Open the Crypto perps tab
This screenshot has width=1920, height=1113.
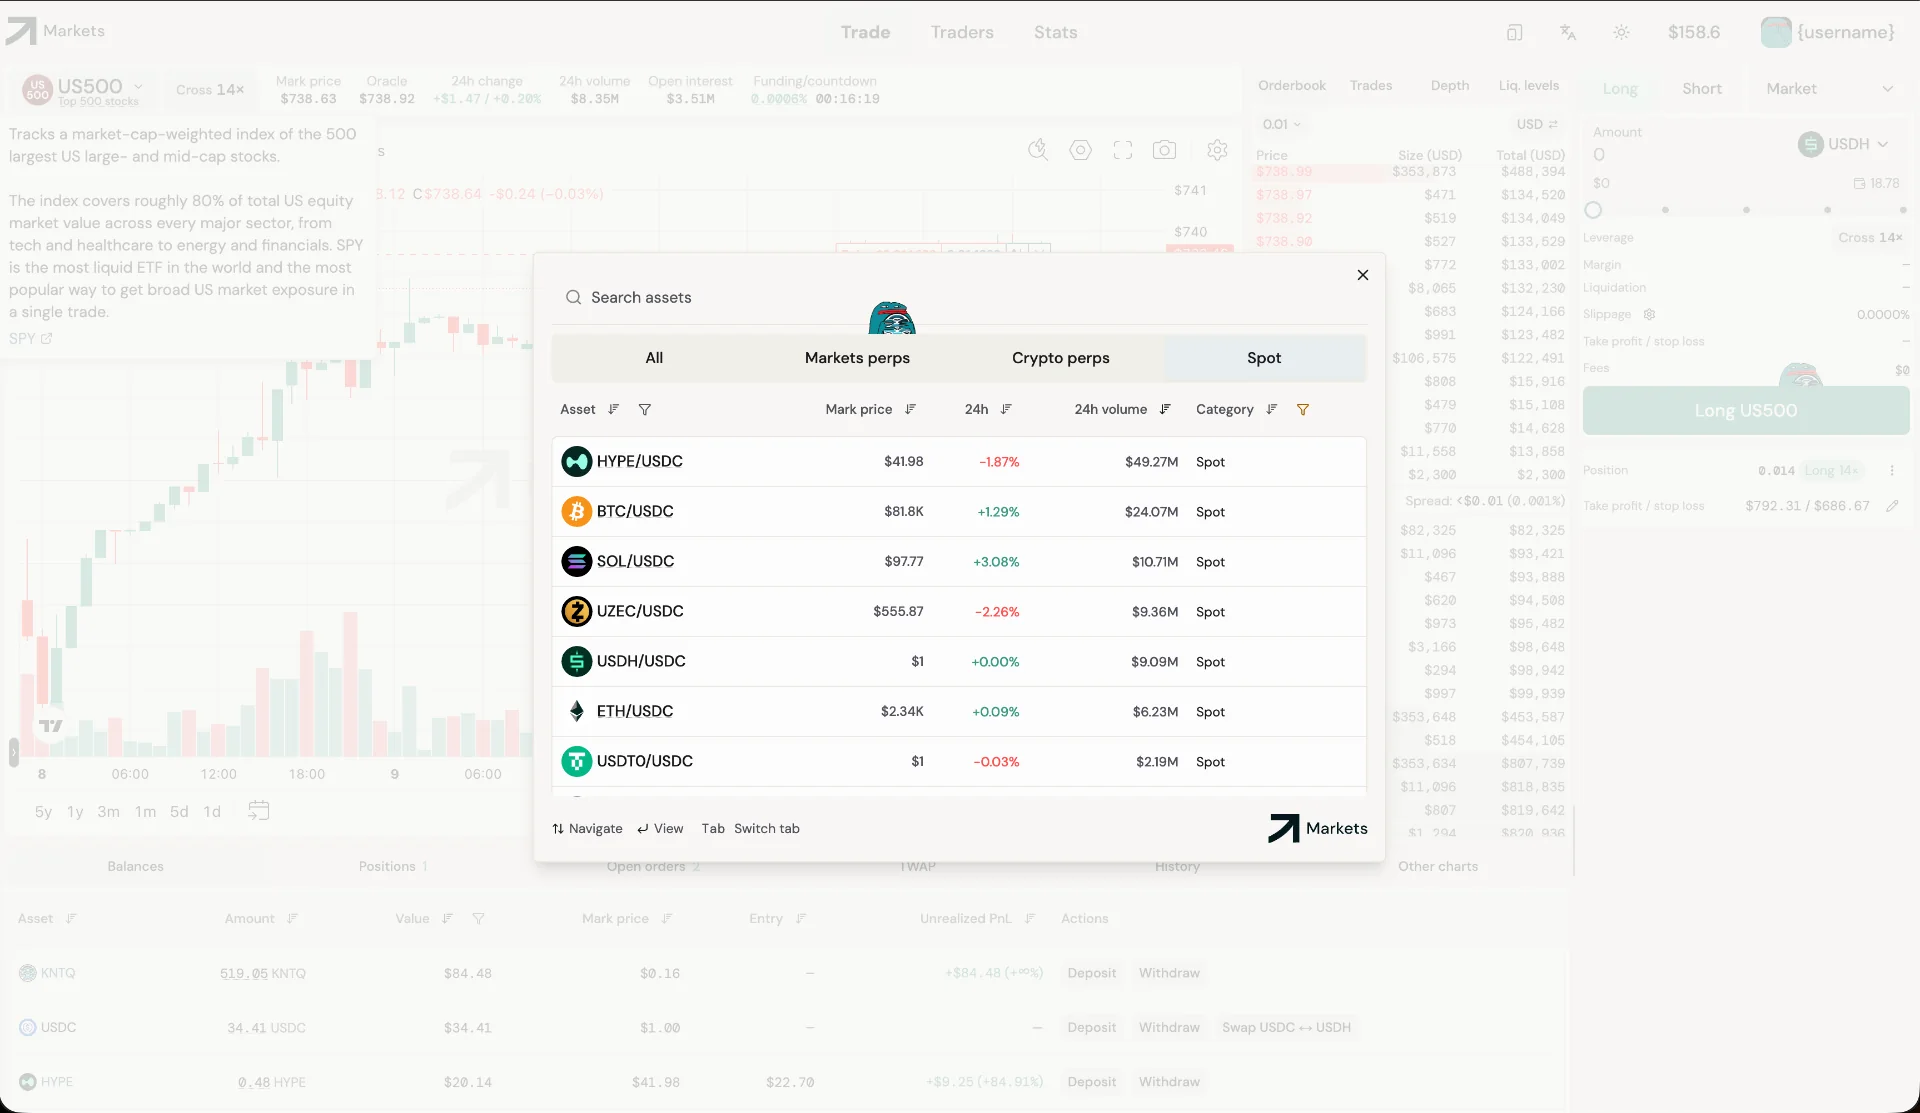pos(1060,358)
